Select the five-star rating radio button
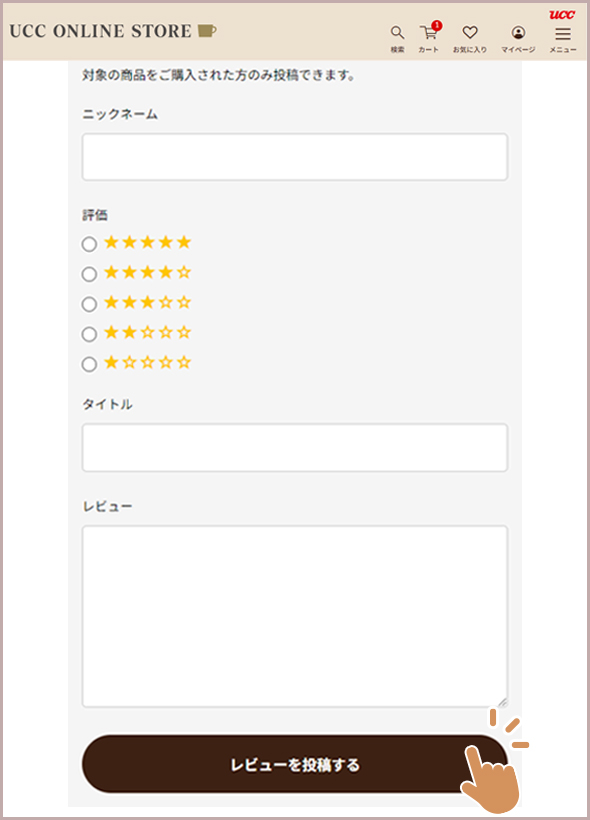The height and width of the screenshot is (820, 590). 89,244
